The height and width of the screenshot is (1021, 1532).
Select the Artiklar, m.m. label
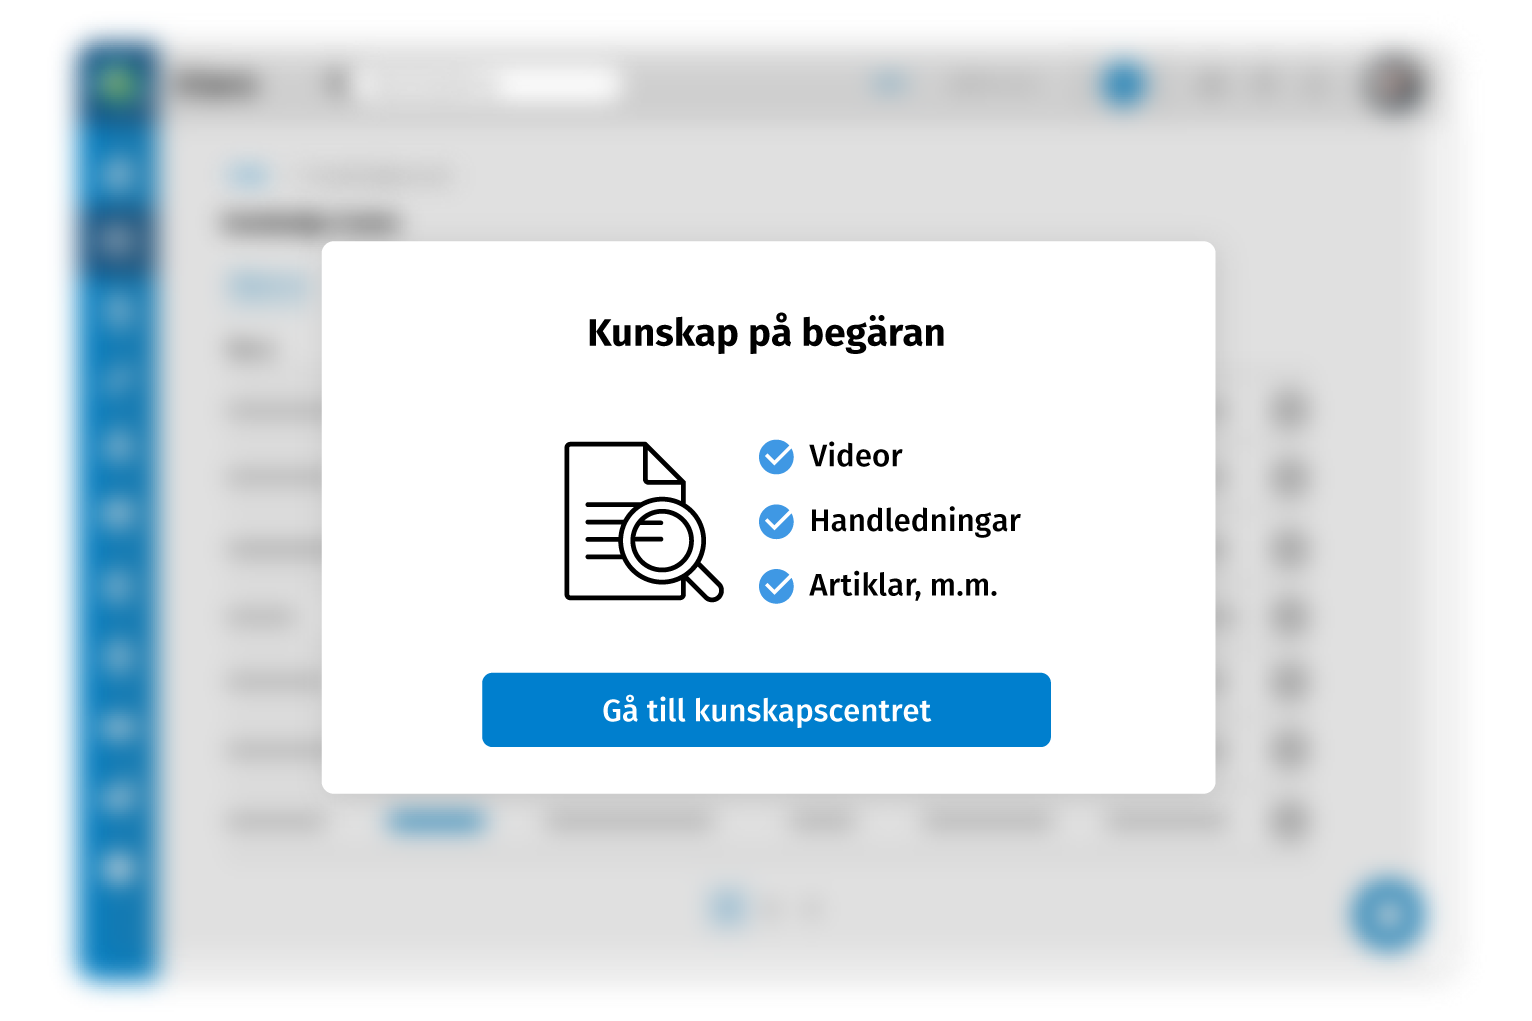(x=903, y=585)
